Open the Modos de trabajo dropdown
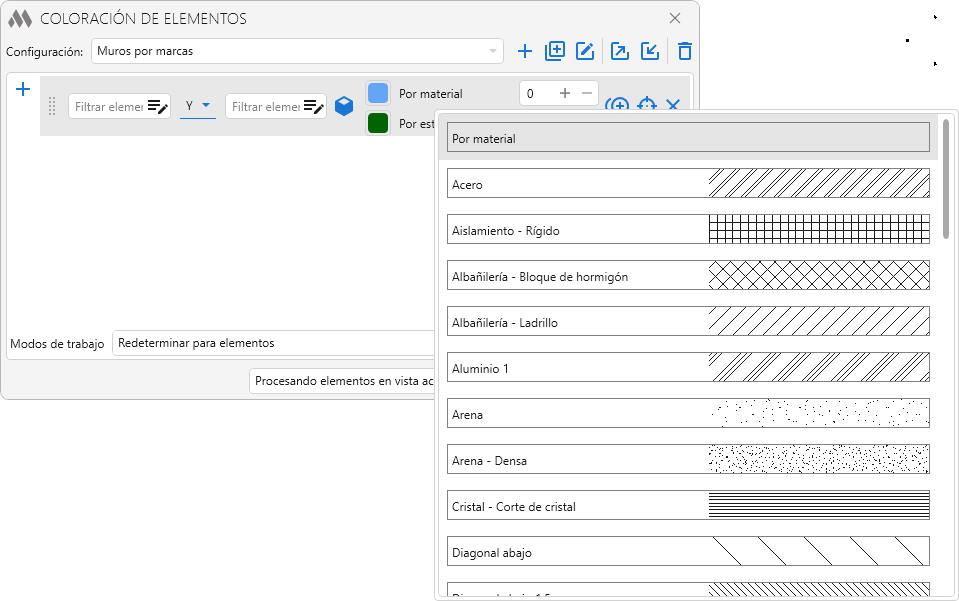The image size is (959, 601). point(270,343)
